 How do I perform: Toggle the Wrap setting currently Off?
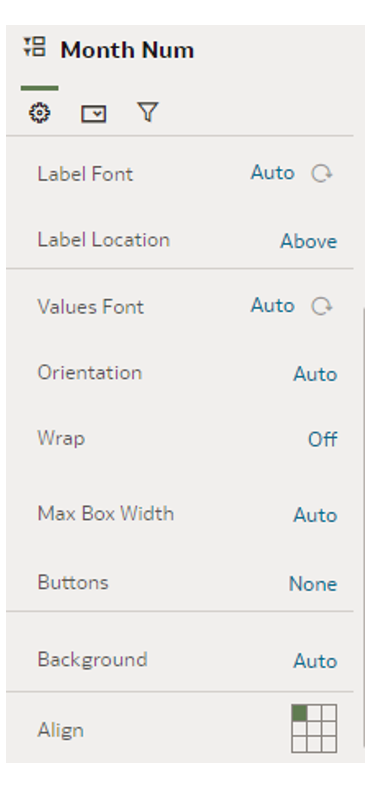[x=322, y=439]
